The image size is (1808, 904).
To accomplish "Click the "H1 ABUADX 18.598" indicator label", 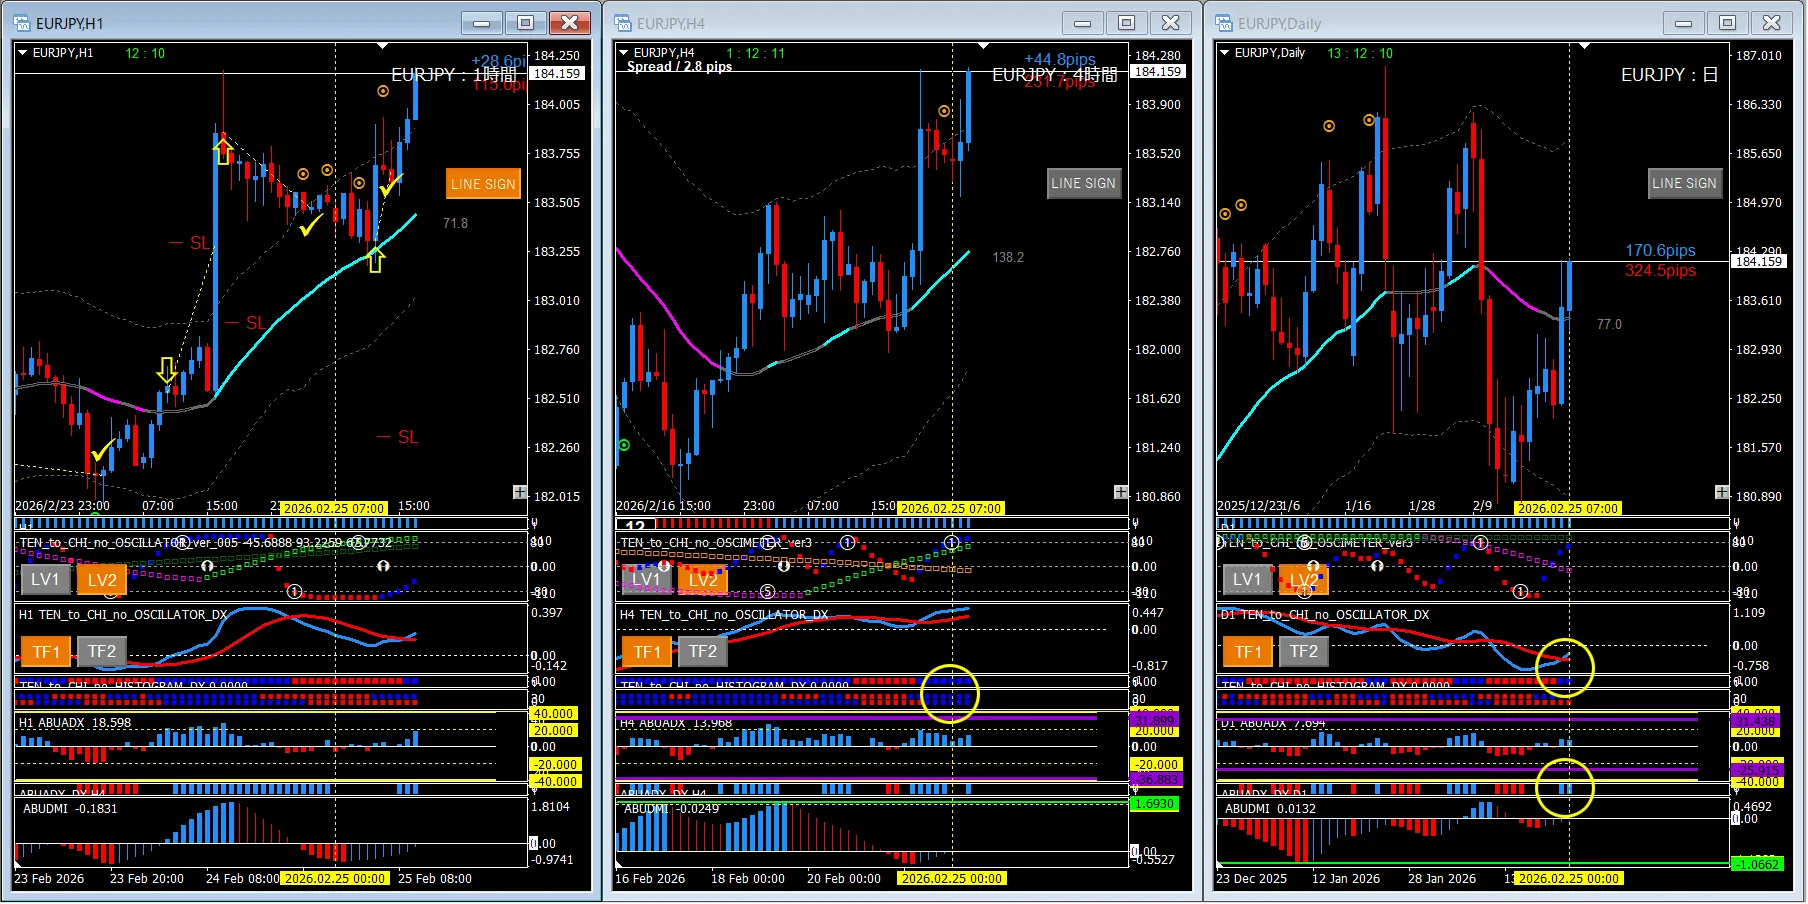I will pyautogui.click(x=75, y=723).
